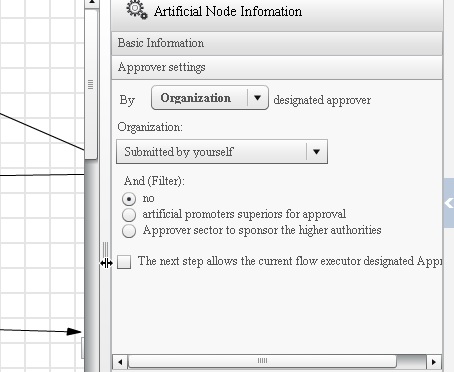Enable the next step allows current flow executor checkbox
This screenshot has width=454, height=372.
pyautogui.click(x=124, y=262)
